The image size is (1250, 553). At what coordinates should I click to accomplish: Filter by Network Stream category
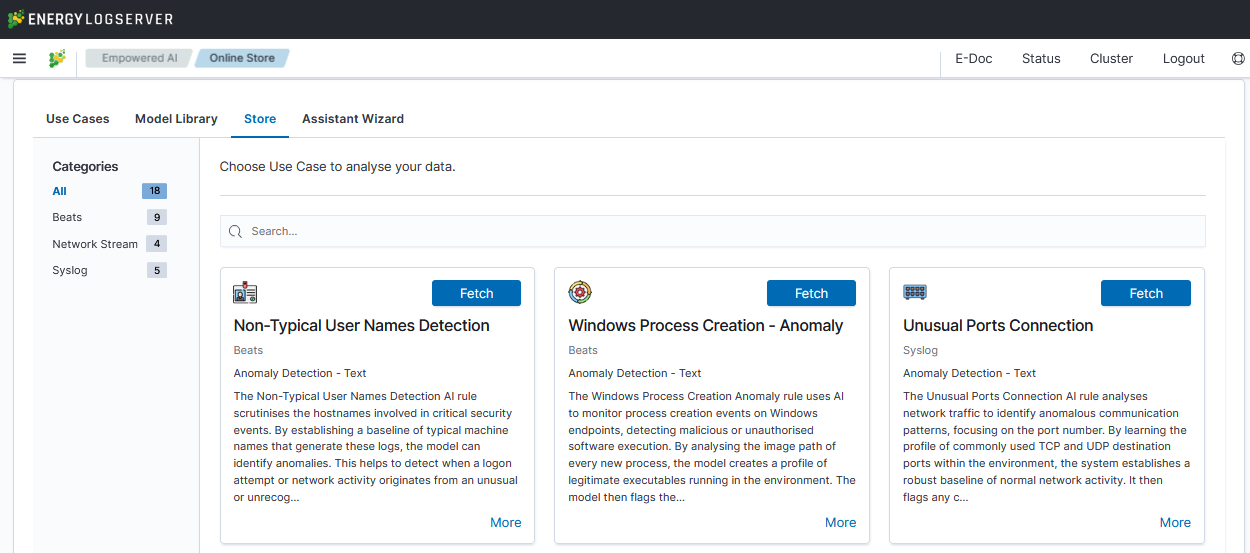tap(95, 244)
